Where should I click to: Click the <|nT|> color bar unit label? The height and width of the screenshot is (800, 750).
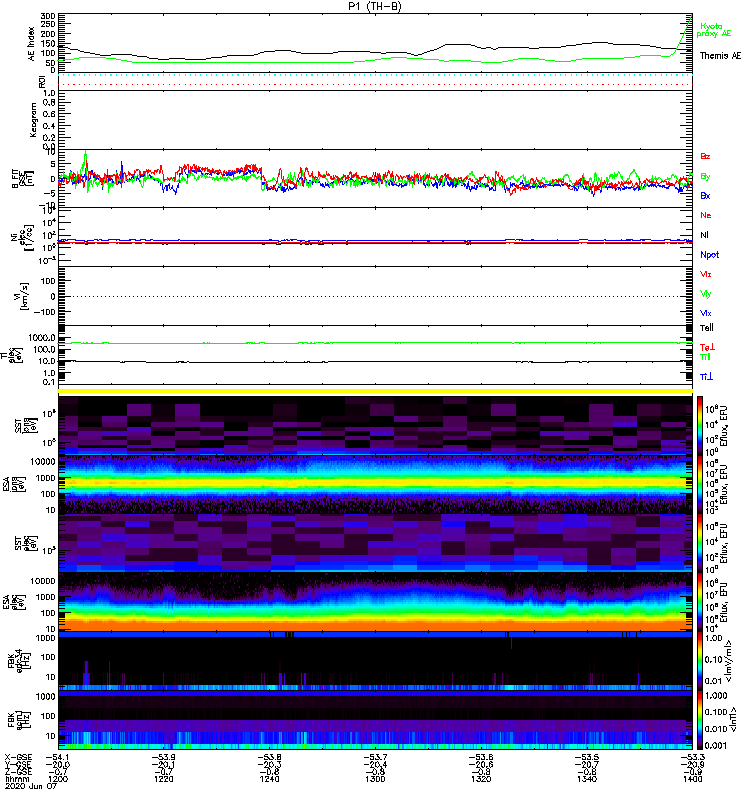731,719
